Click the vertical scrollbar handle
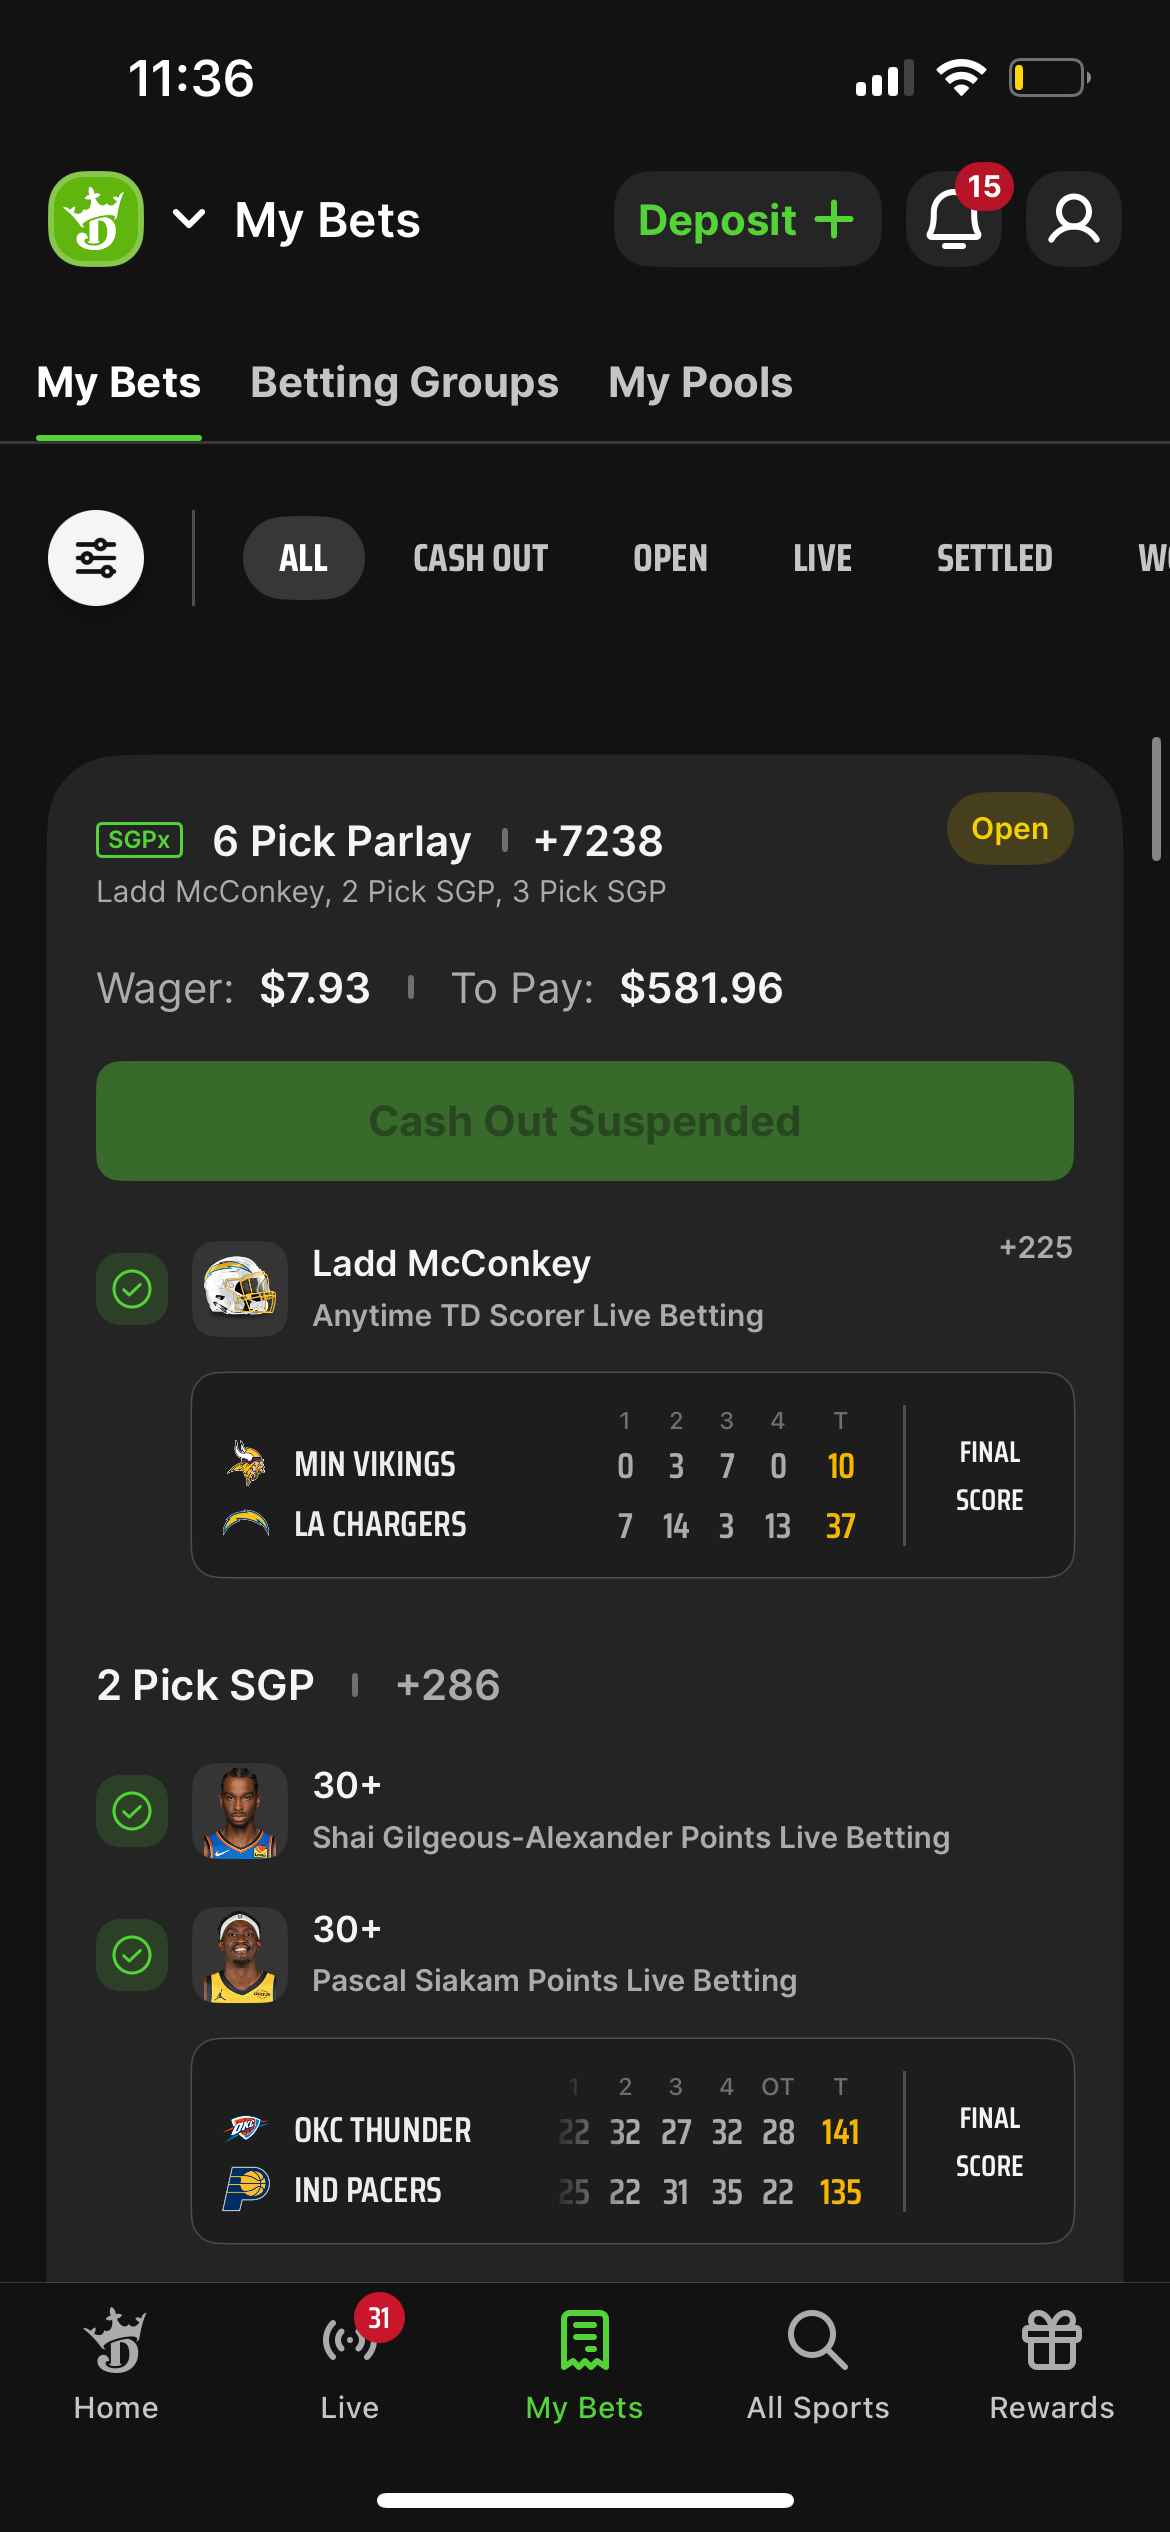1170x2532 pixels. click(x=1156, y=799)
